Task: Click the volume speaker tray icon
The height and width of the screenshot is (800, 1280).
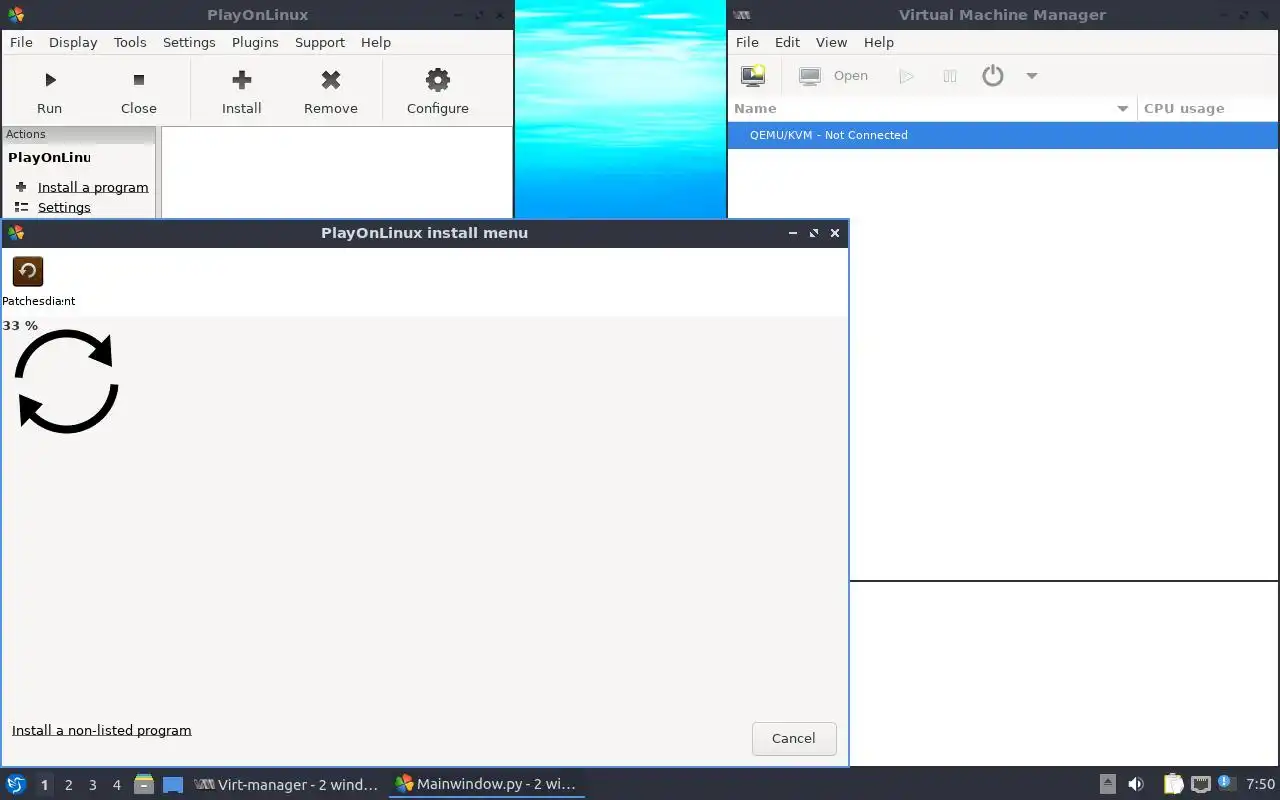Action: (1136, 784)
